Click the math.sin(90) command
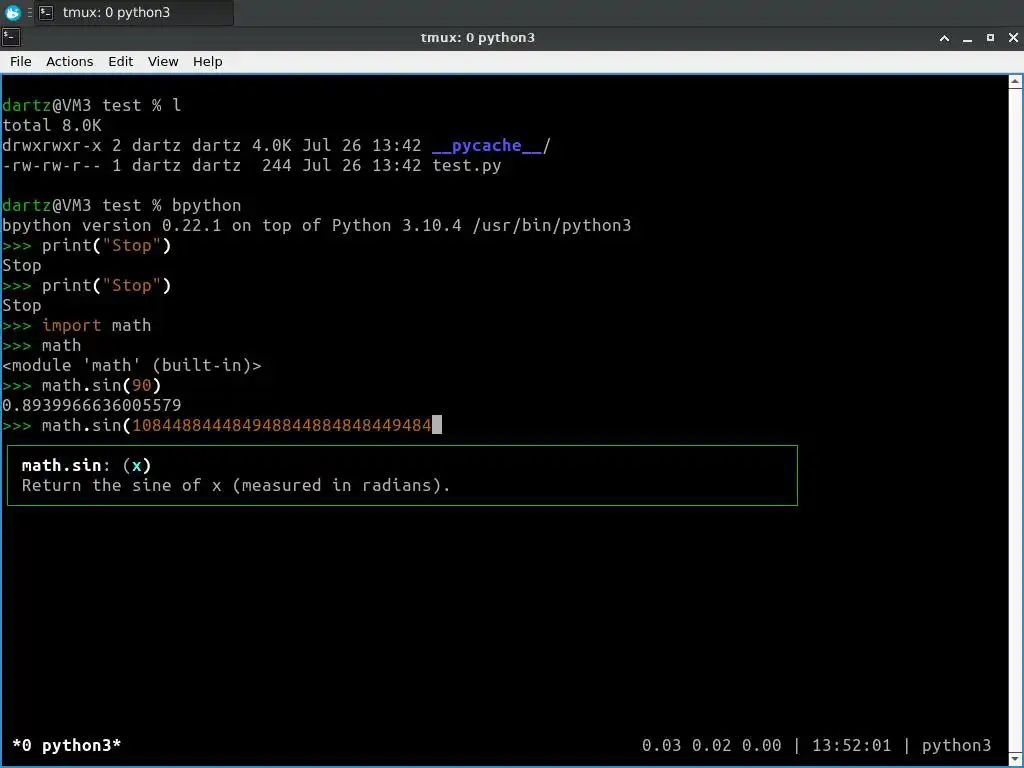This screenshot has width=1024, height=768. pyautogui.click(x=101, y=385)
